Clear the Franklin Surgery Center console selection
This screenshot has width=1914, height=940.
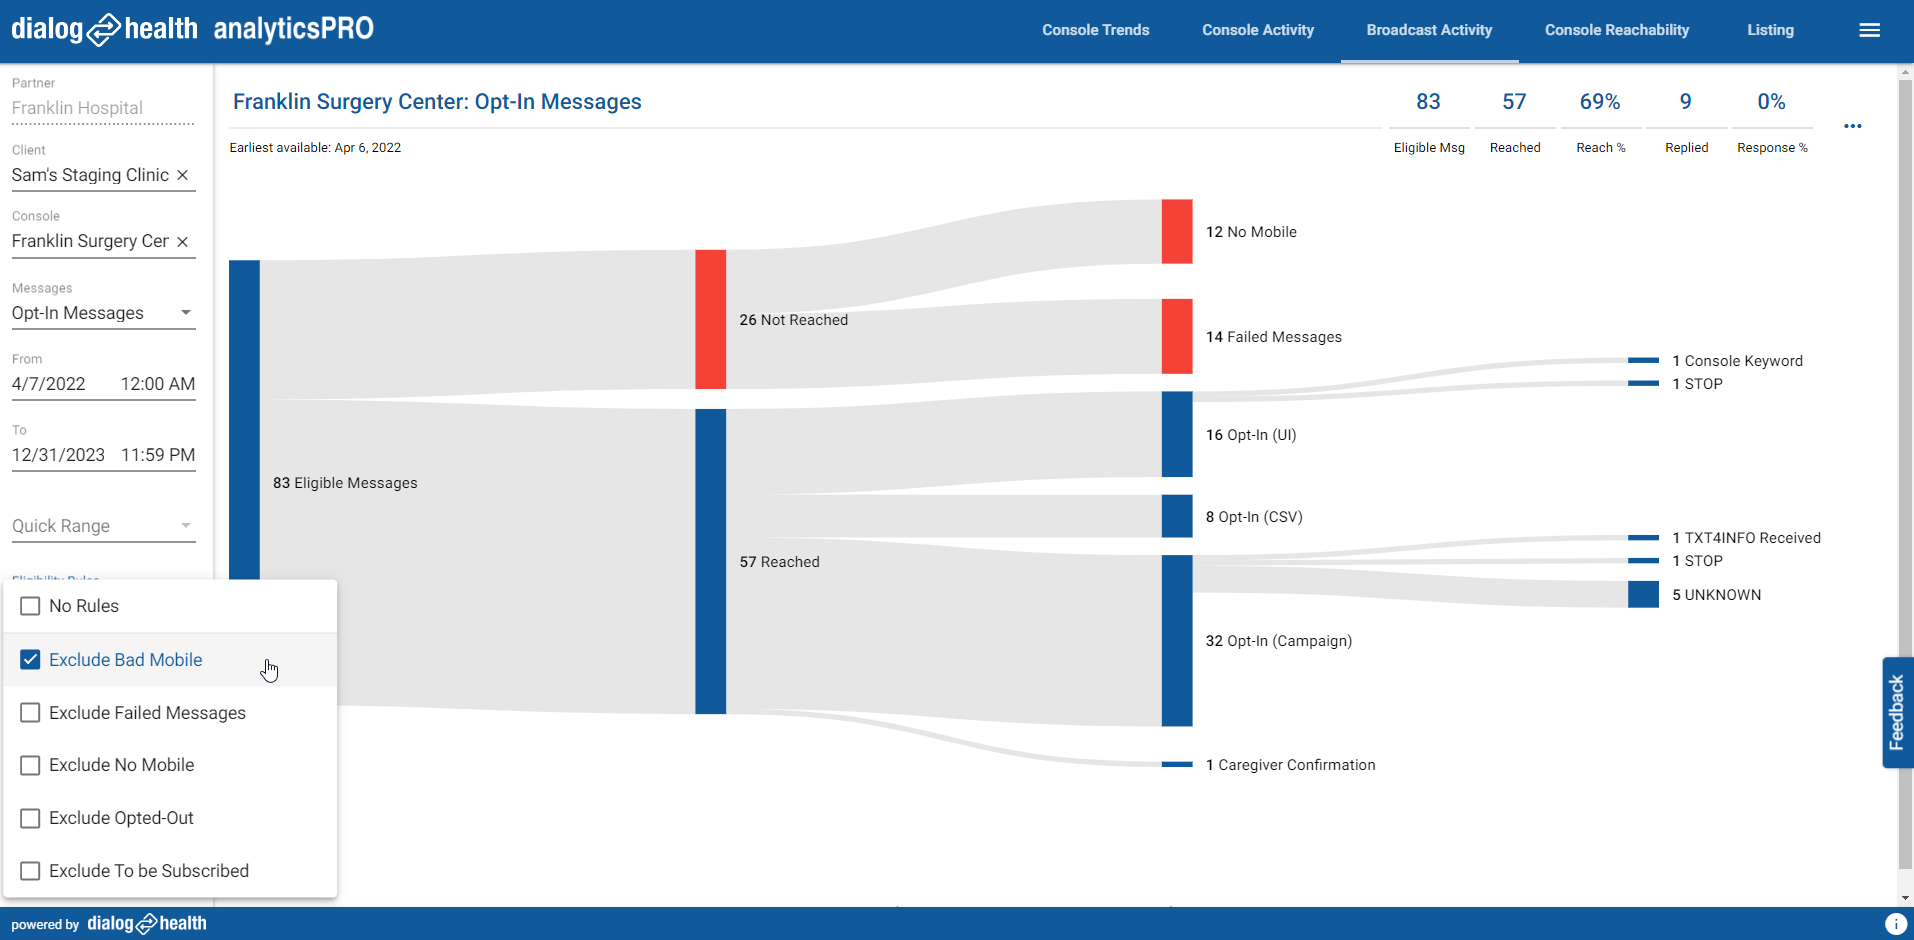click(x=183, y=242)
